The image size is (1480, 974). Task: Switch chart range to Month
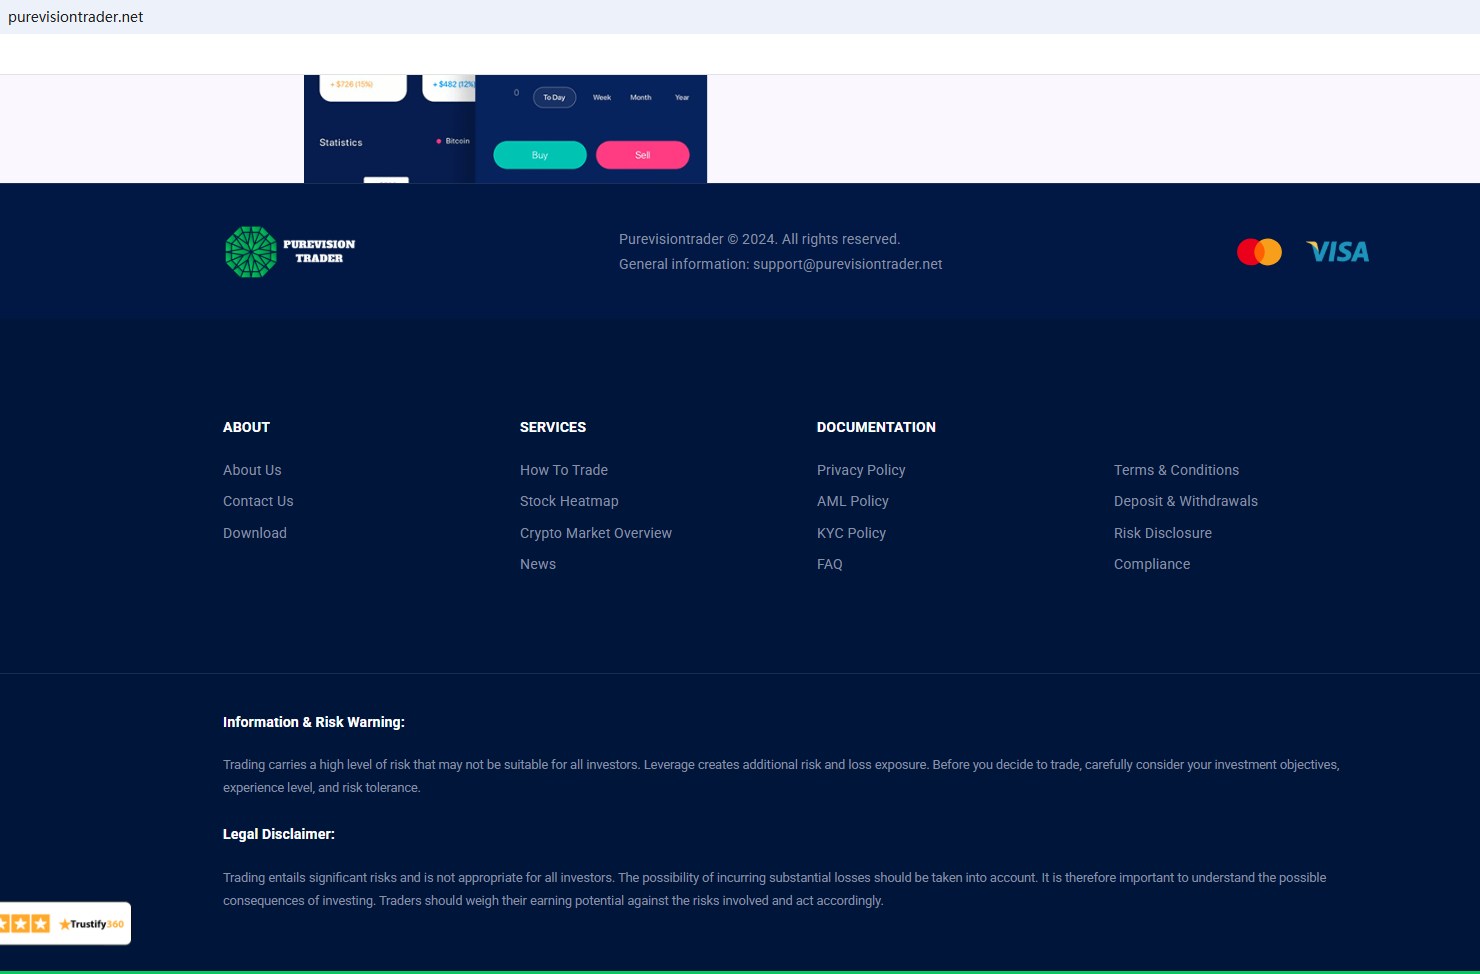(x=641, y=98)
